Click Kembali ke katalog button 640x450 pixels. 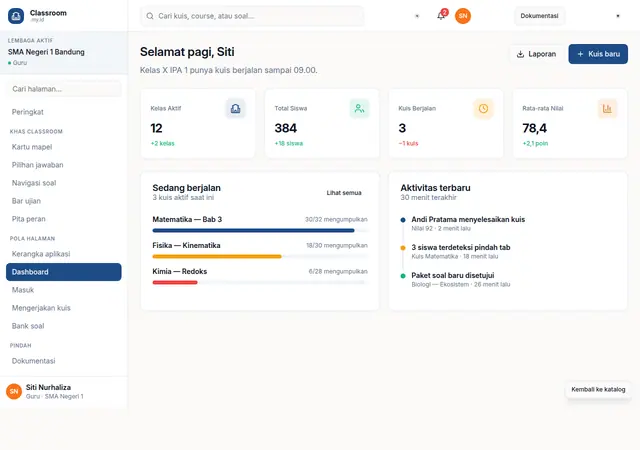[x=598, y=390]
